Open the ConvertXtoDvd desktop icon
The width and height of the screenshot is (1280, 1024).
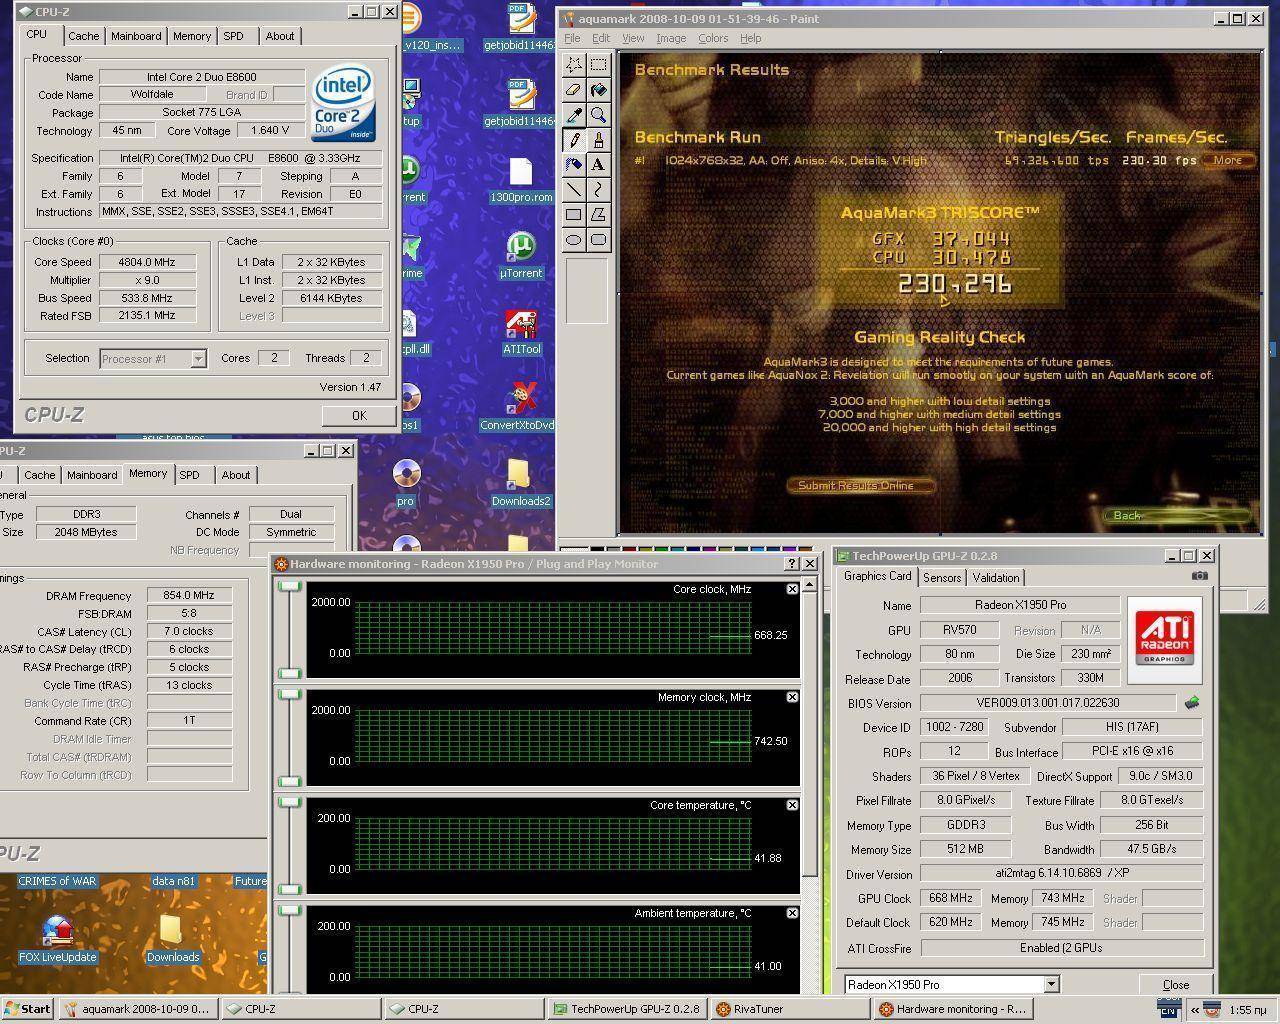pos(518,407)
